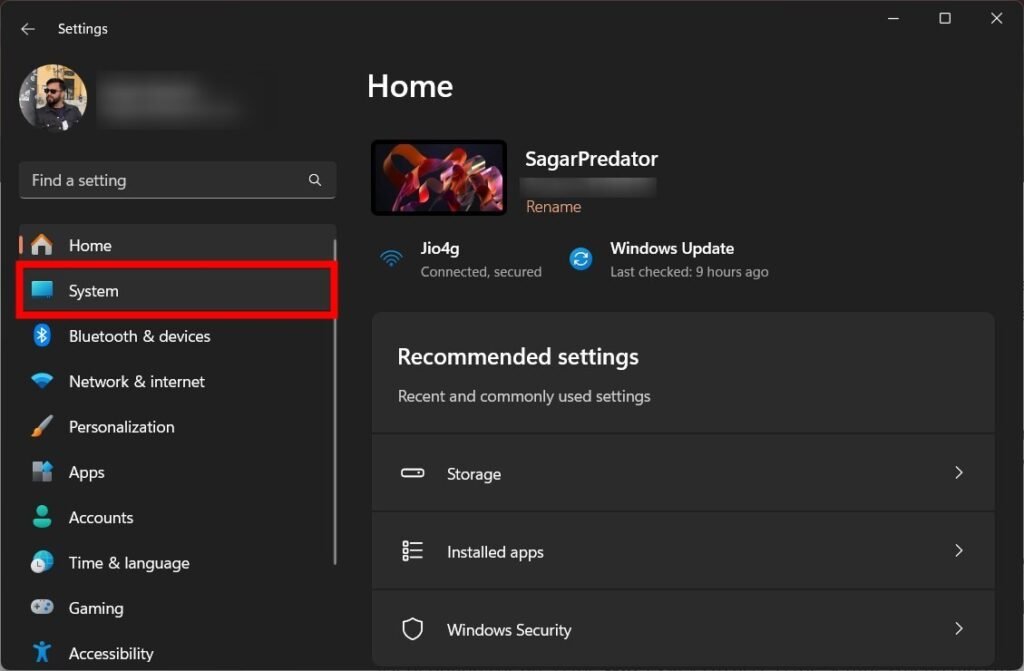Open the Storage recommended setting
The height and width of the screenshot is (671, 1024).
tap(683, 473)
